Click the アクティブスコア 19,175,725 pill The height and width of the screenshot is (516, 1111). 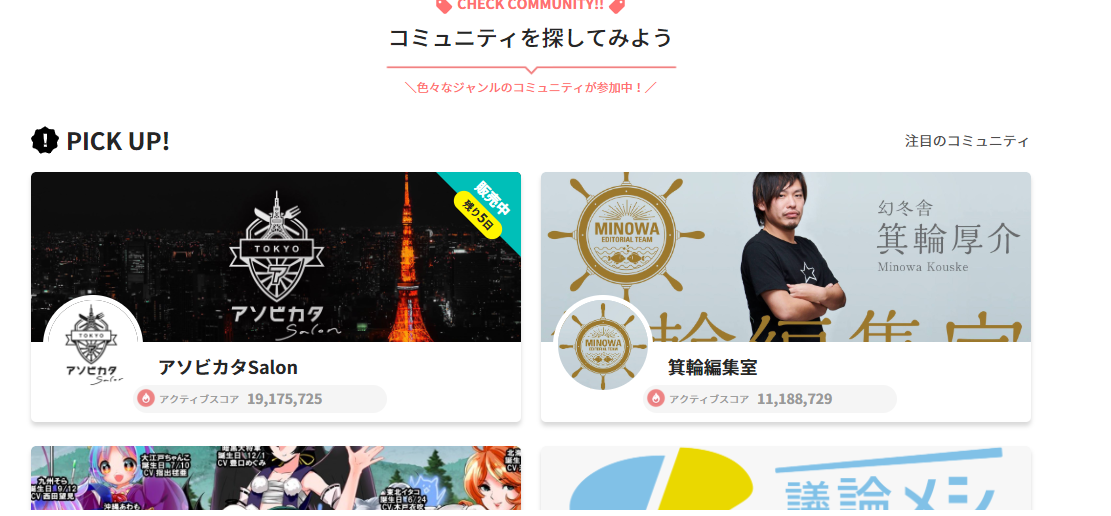coord(260,398)
